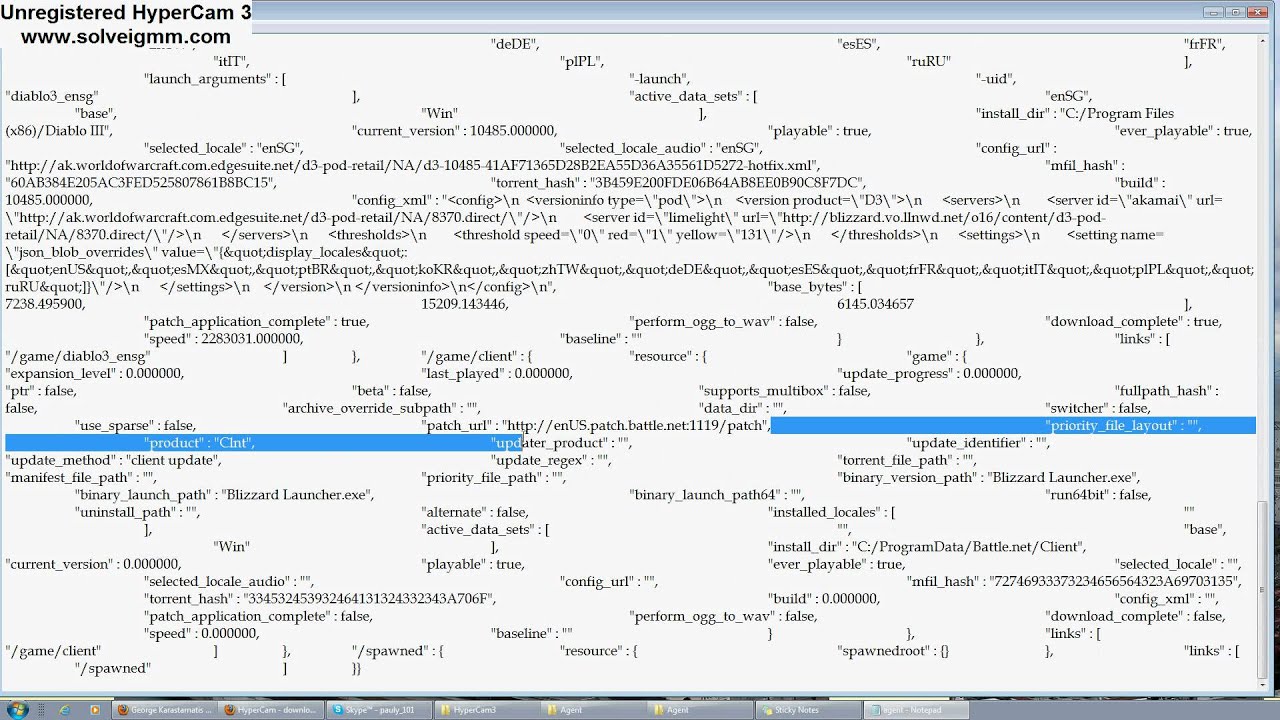Select the agent - Notepad taskbar button

916,710
